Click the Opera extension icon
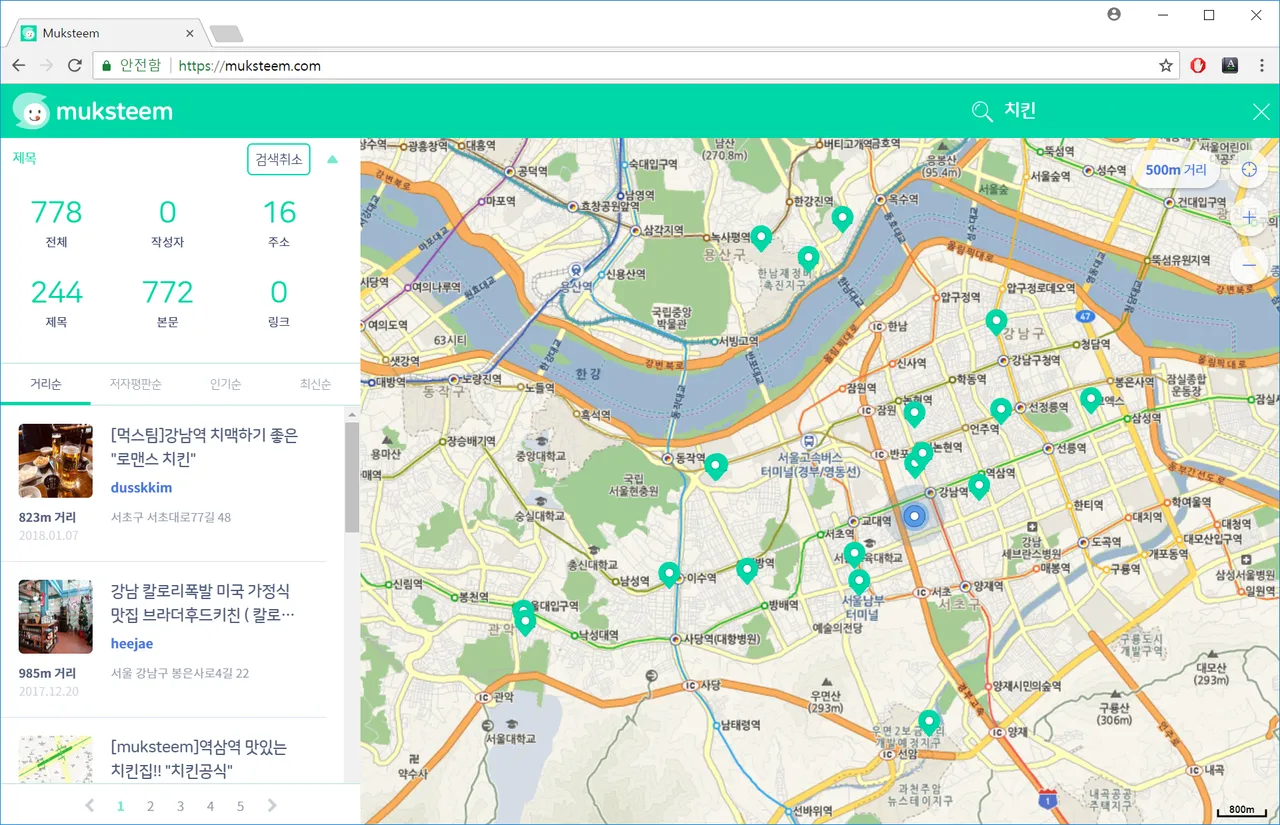 click(x=1198, y=65)
